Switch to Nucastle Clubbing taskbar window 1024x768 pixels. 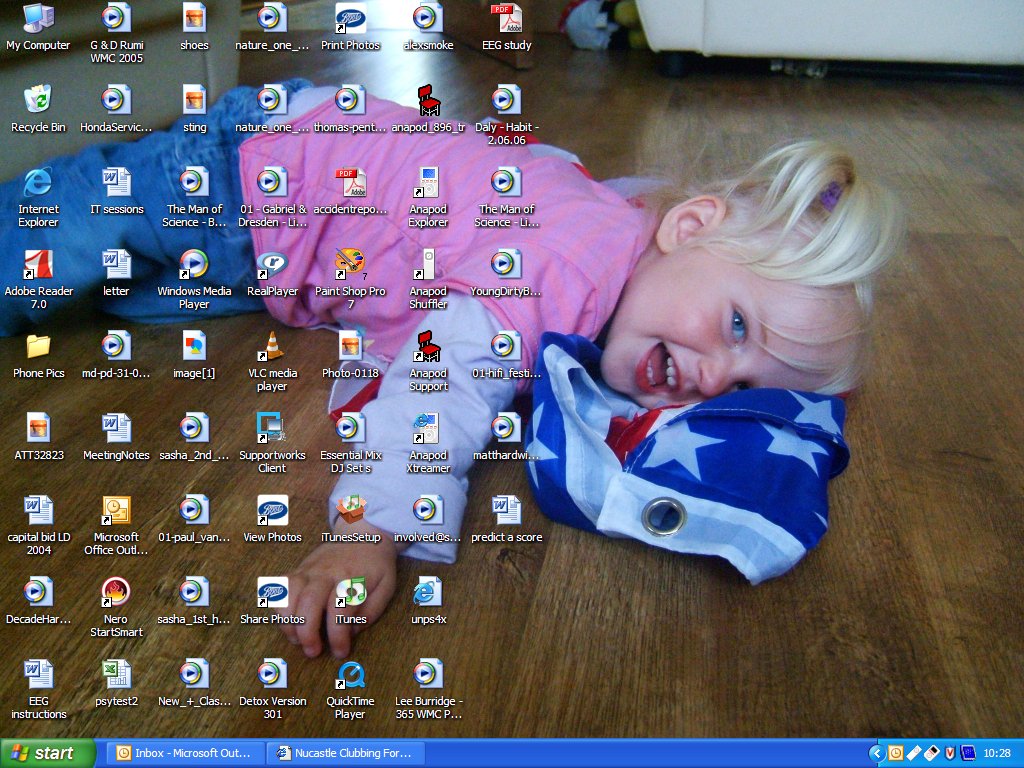click(347, 753)
